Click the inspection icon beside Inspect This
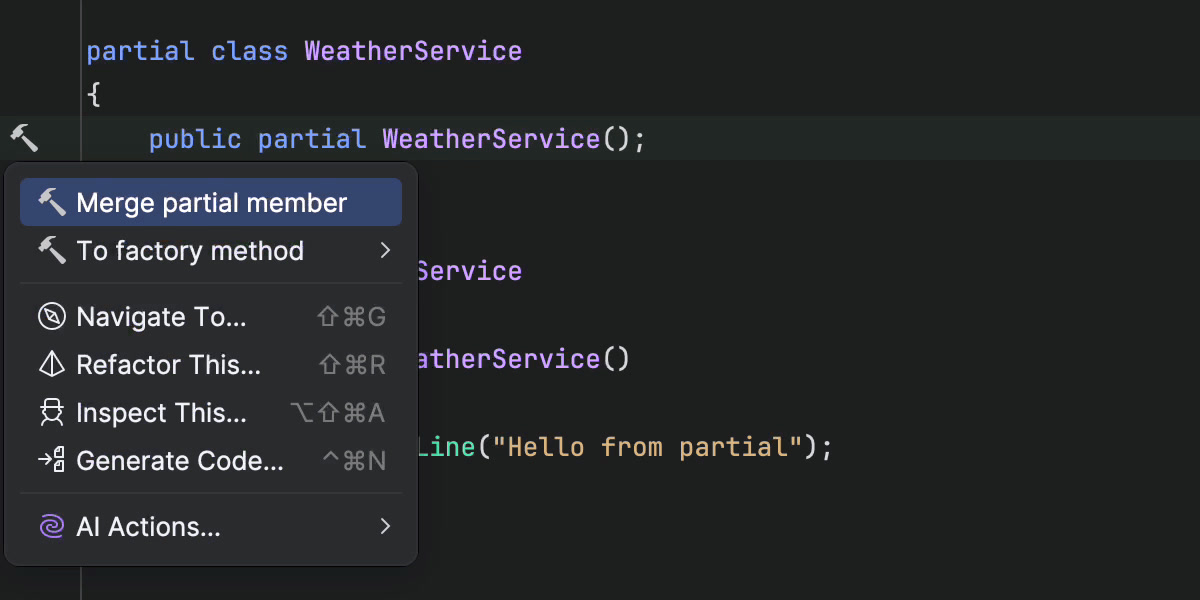Image resolution: width=1200 pixels, height=600 pixels. (52, 412)
